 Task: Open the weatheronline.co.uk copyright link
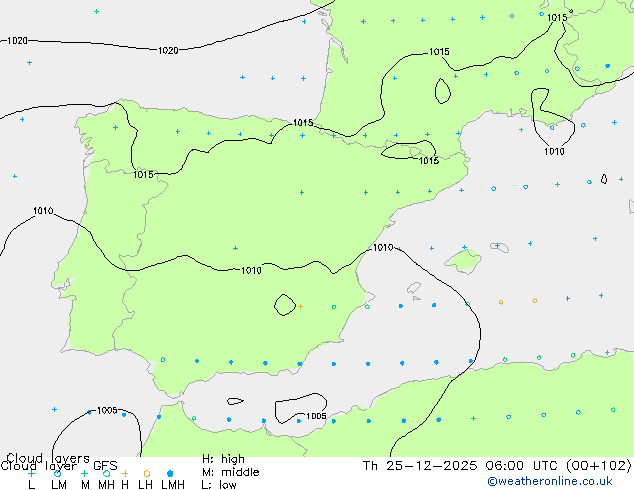point(550,482)
